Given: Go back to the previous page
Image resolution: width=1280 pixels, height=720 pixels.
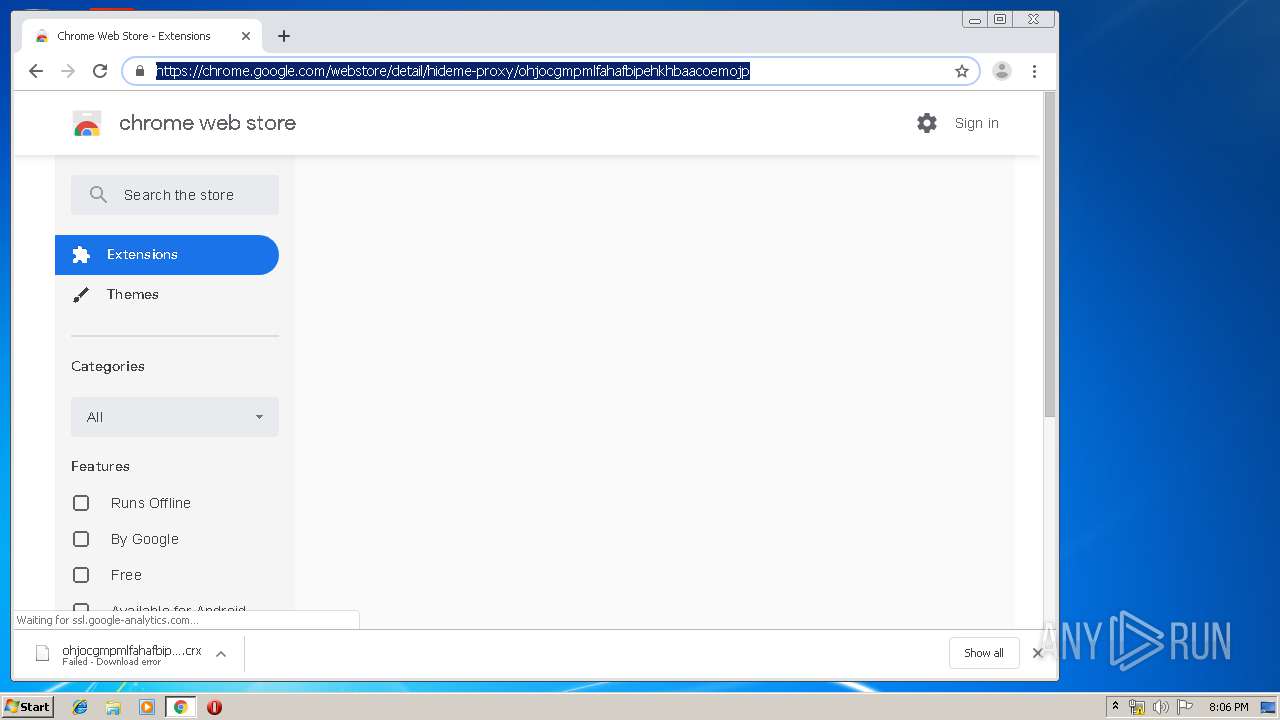Looking at the screenshot, I should 36,71.
